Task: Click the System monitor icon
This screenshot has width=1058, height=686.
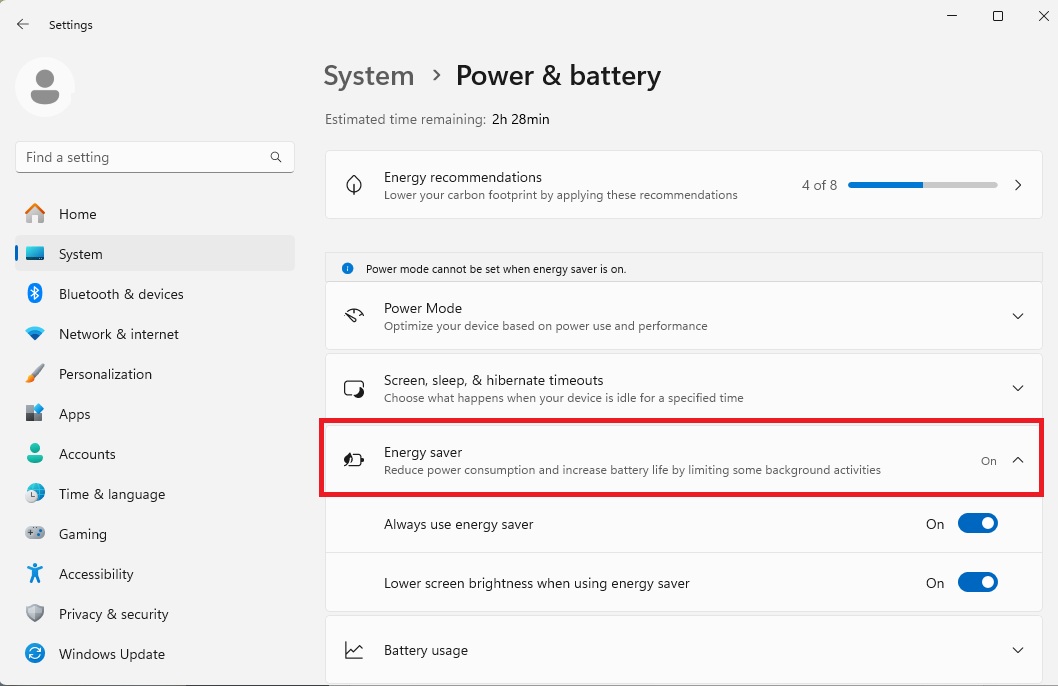Action: (35, 254)
